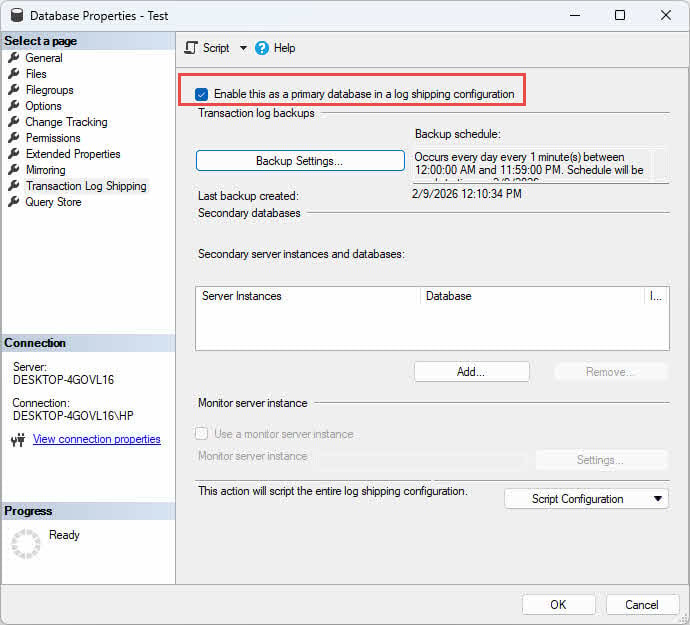690x625 pixels.
Task: Click the wrench icon beside Permissions
Action: coord(14,138)
